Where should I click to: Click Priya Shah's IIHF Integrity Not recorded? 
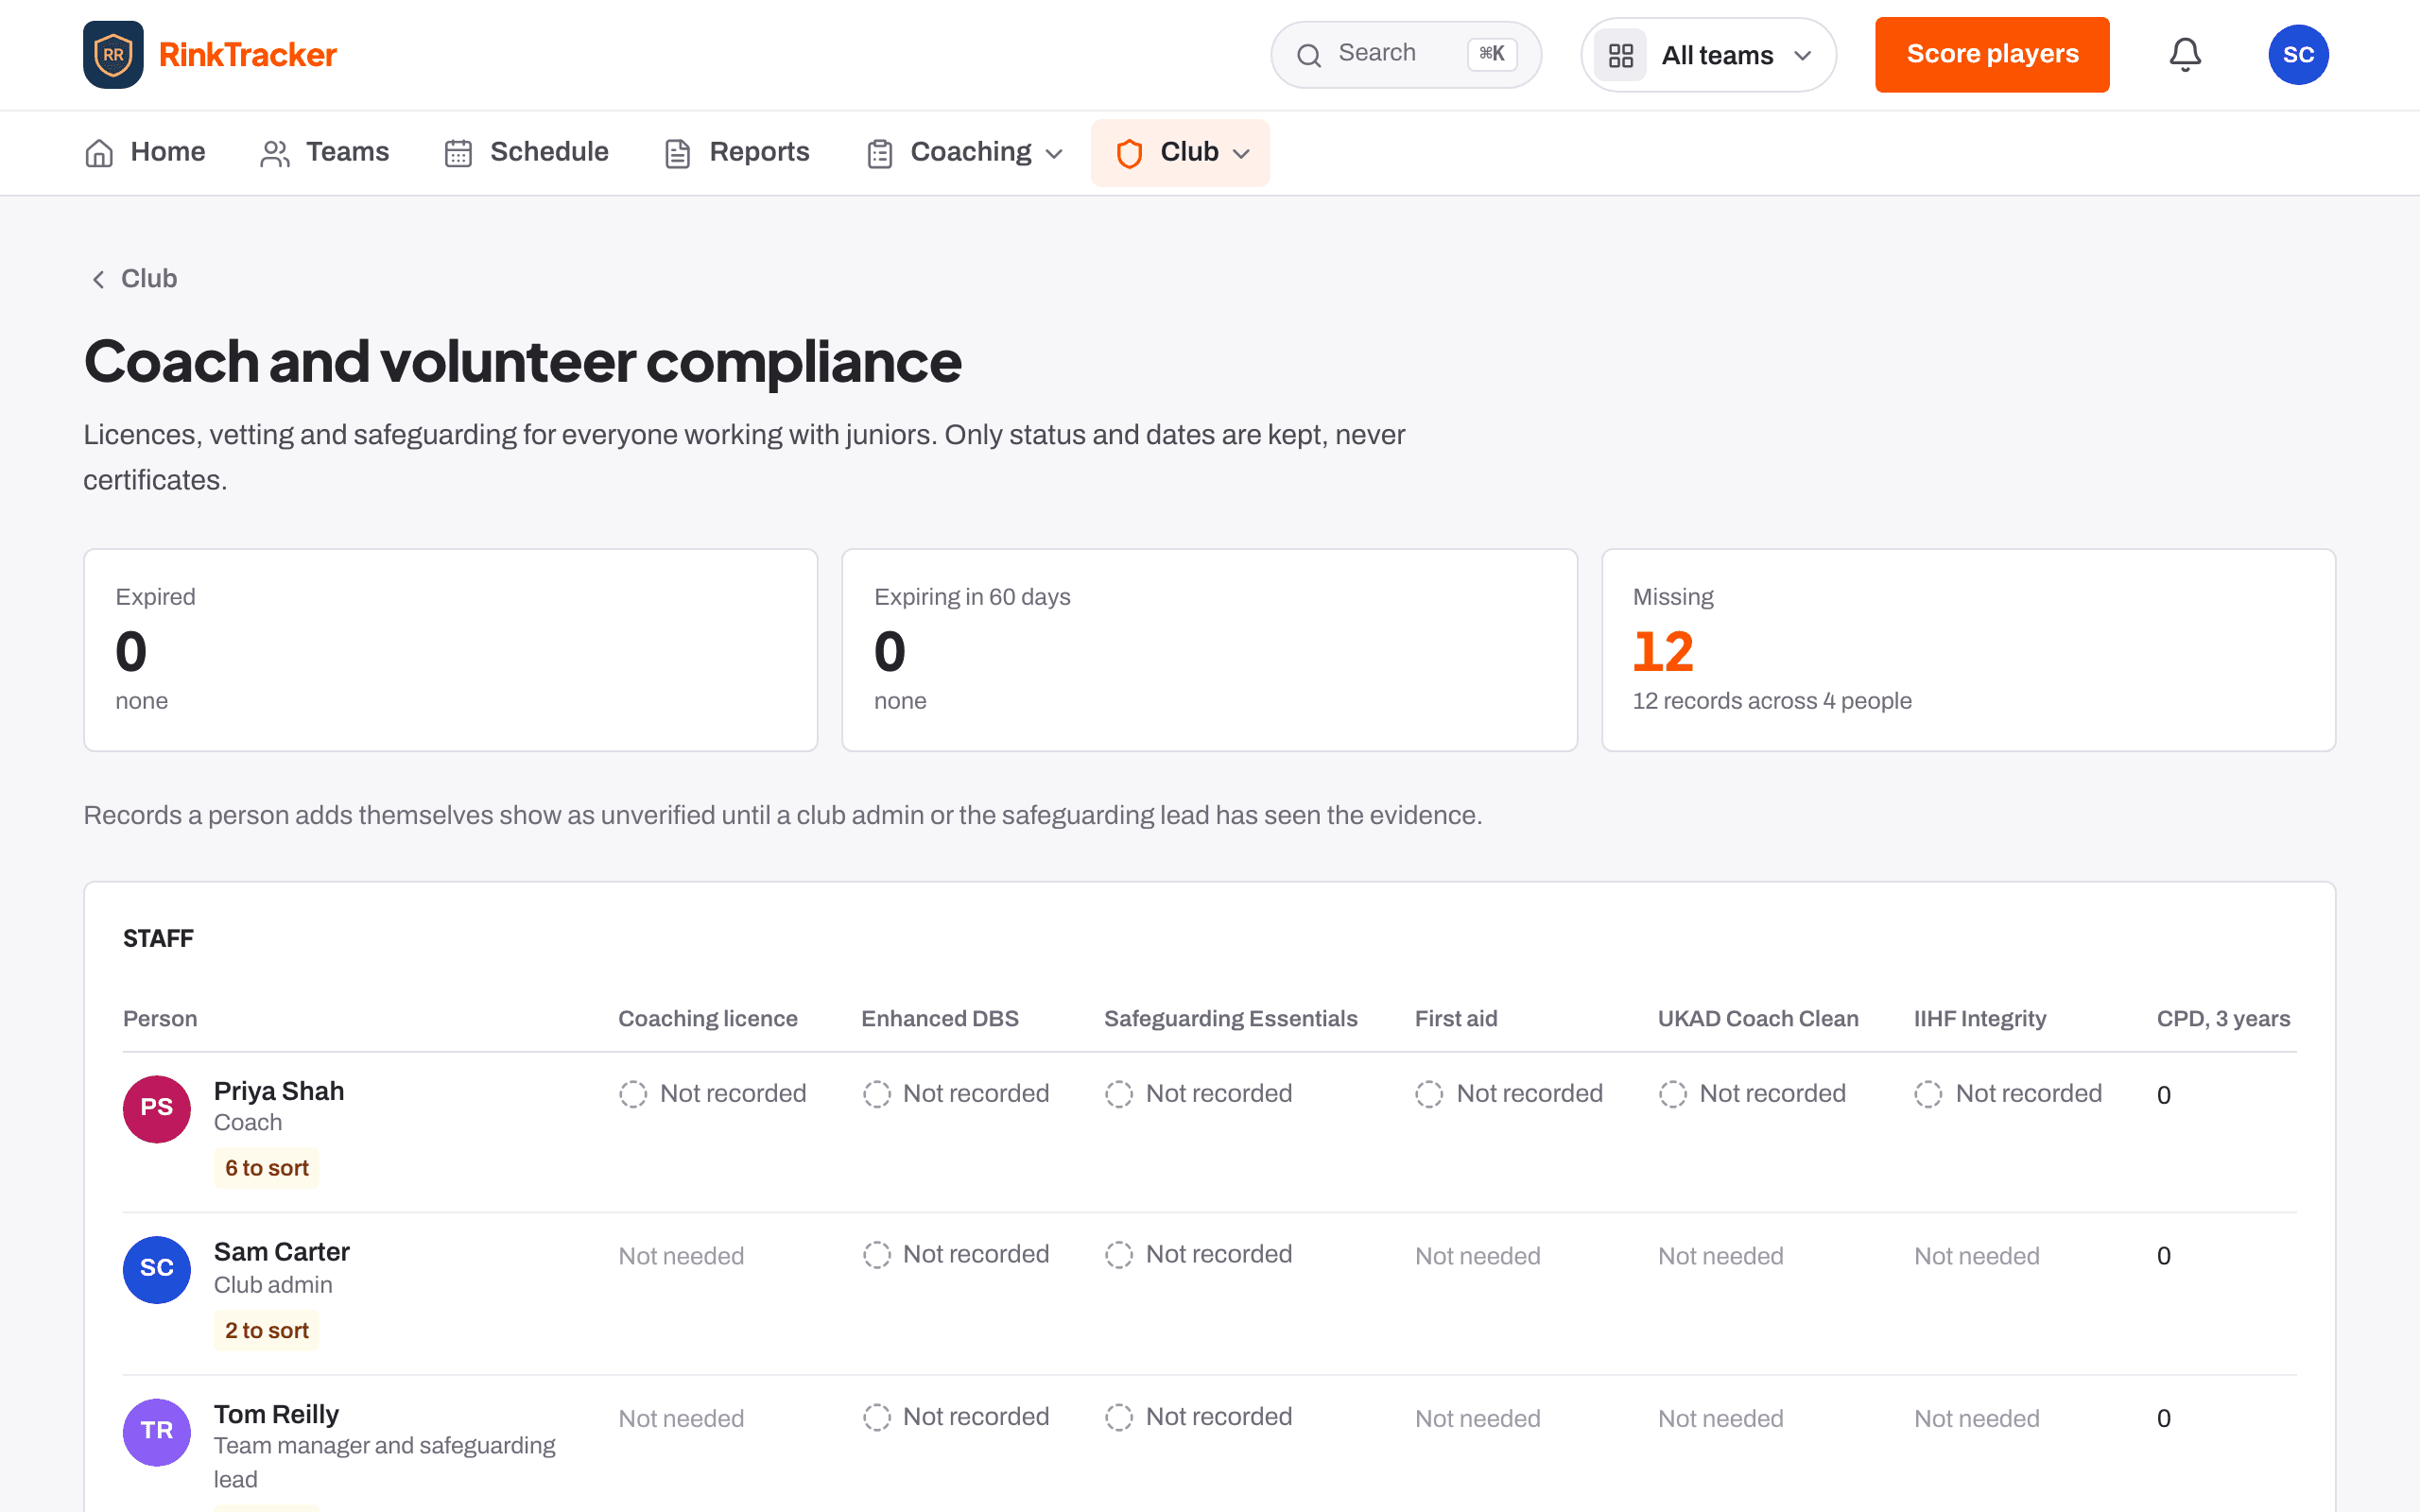2008,1094
